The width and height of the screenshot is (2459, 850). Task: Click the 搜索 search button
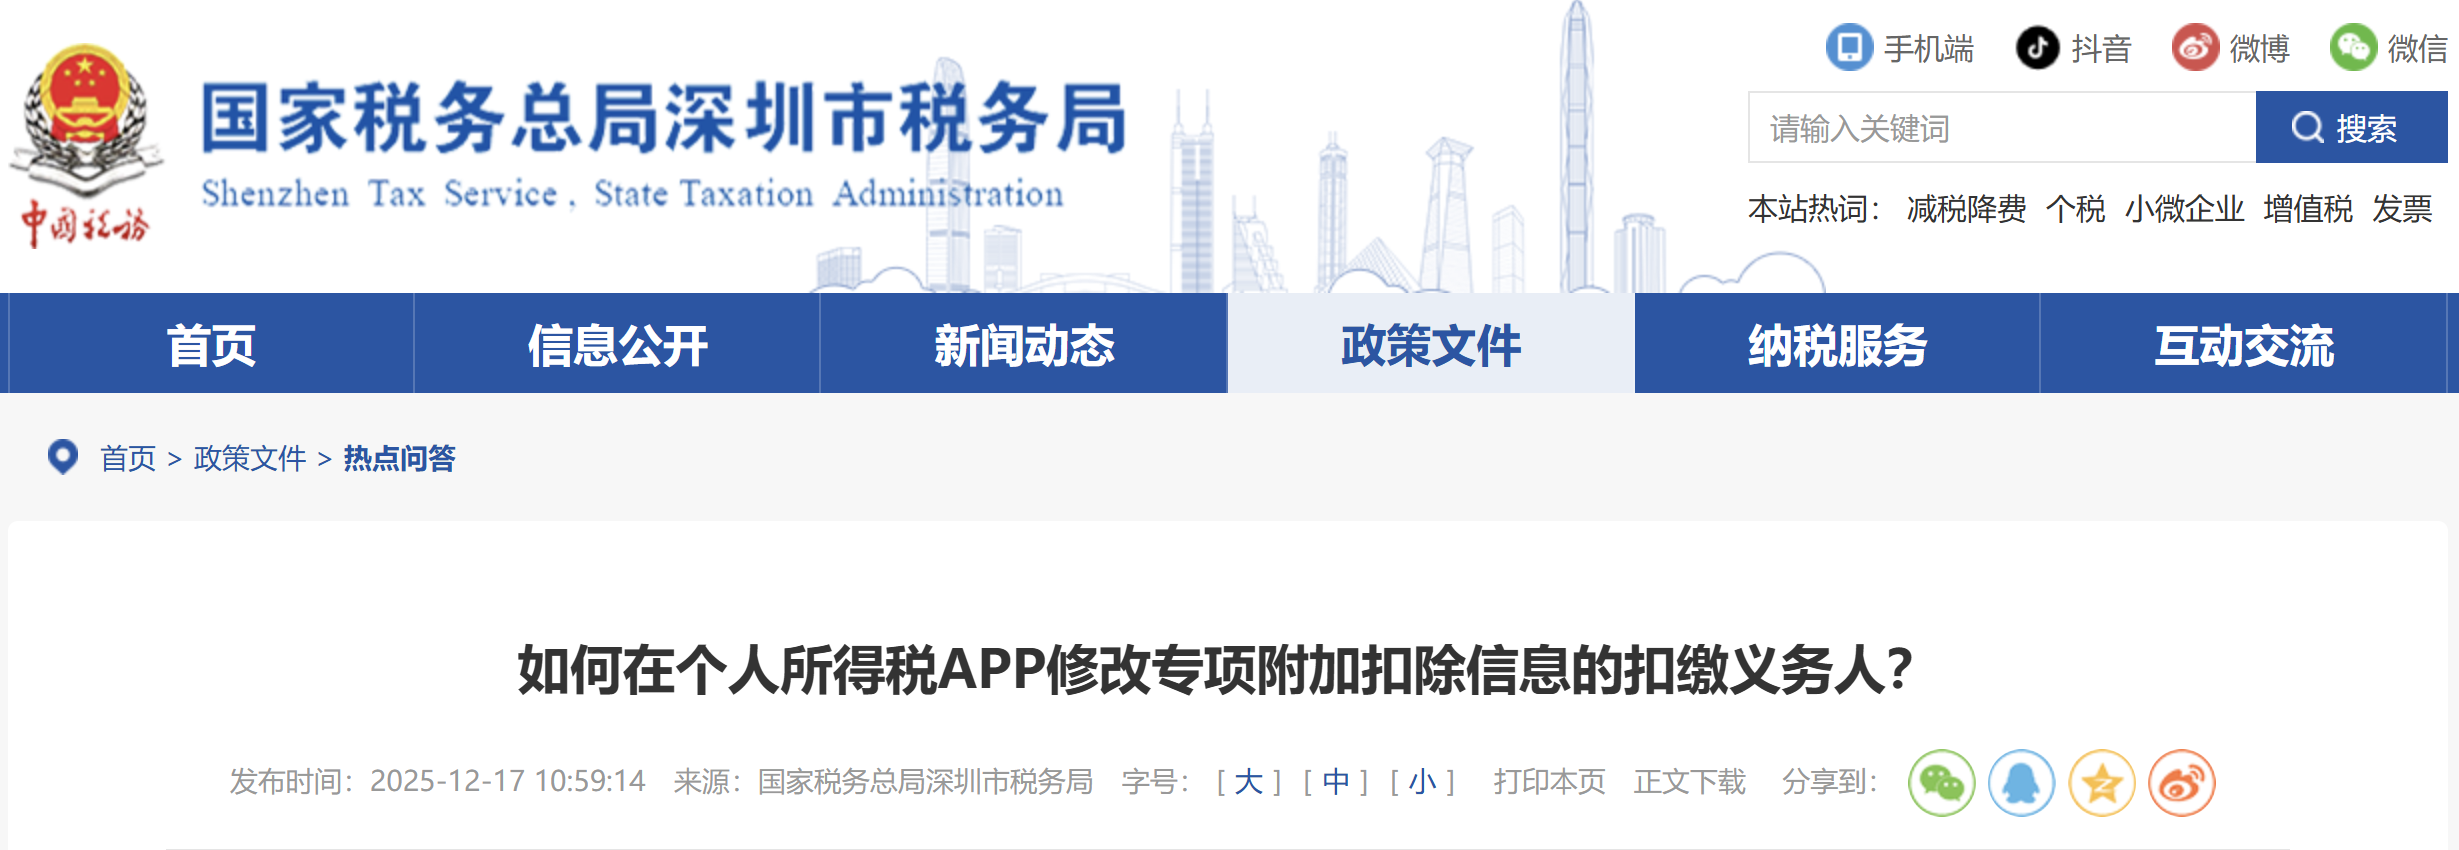tap(2351, 128)
